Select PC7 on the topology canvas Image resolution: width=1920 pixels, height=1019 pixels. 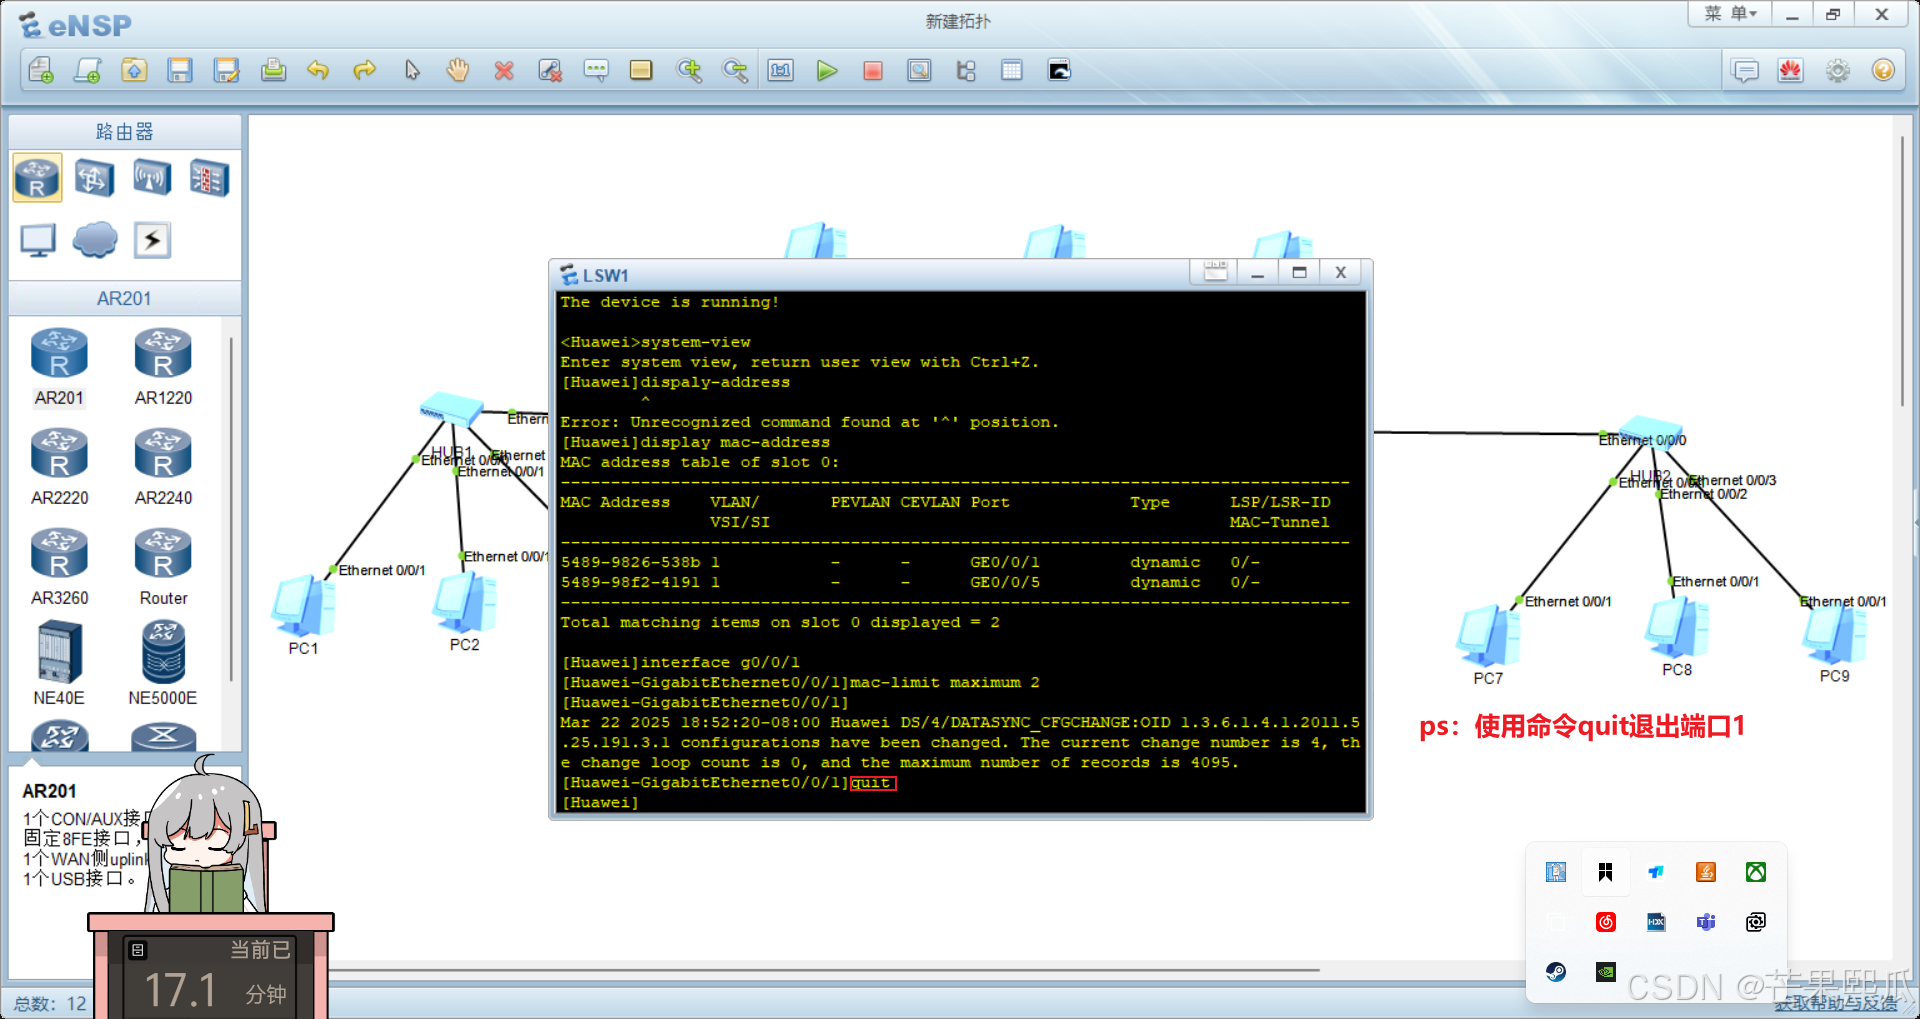click(x=1488, y=636)
